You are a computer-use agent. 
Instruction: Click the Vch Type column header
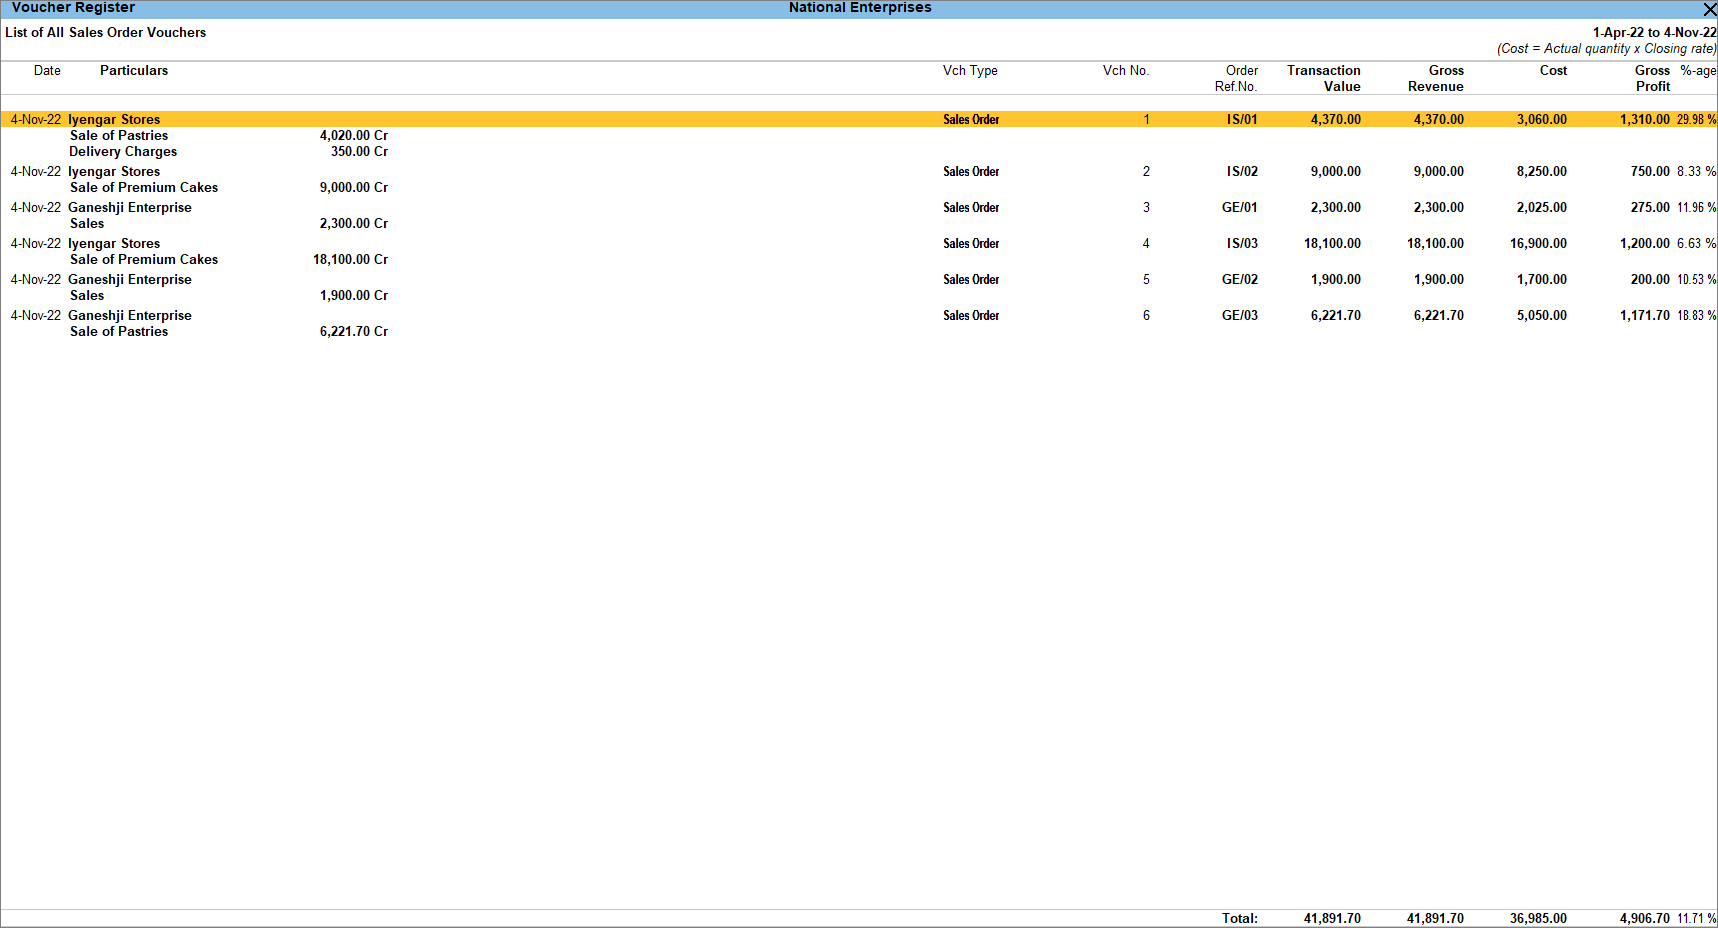coord(970,71)
